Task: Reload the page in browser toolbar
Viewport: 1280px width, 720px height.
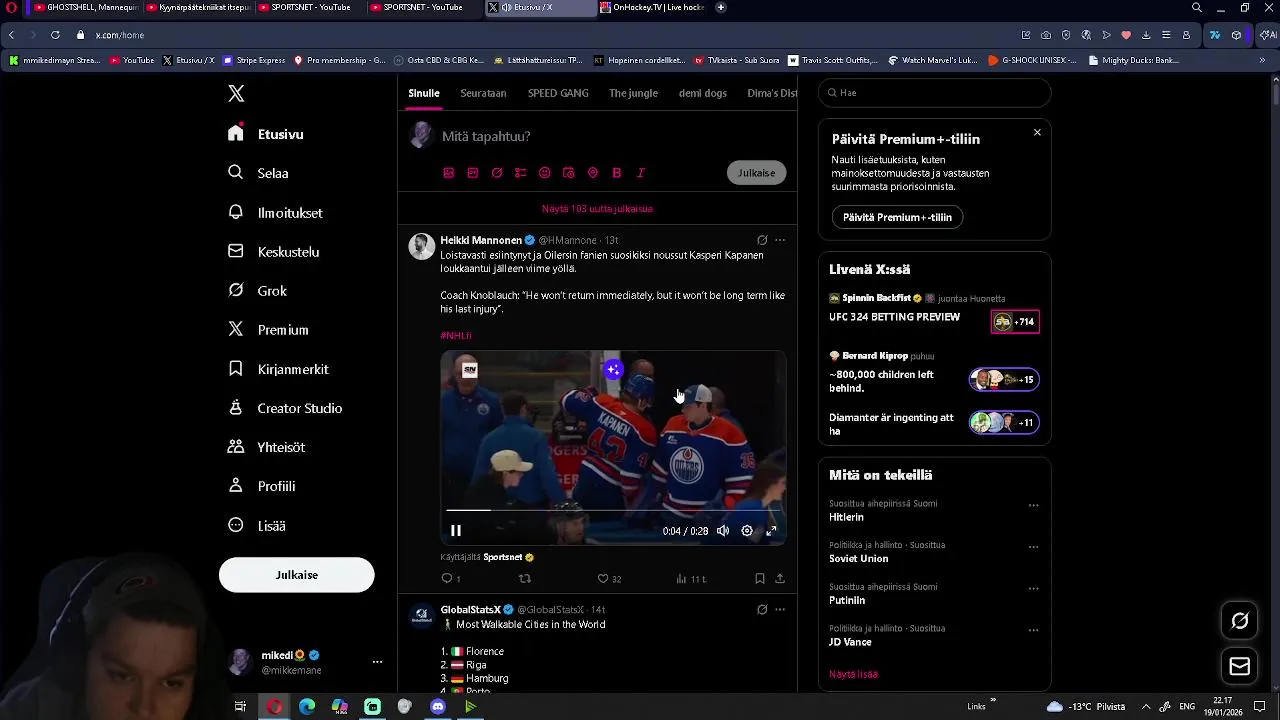Action: pos(55,35)
